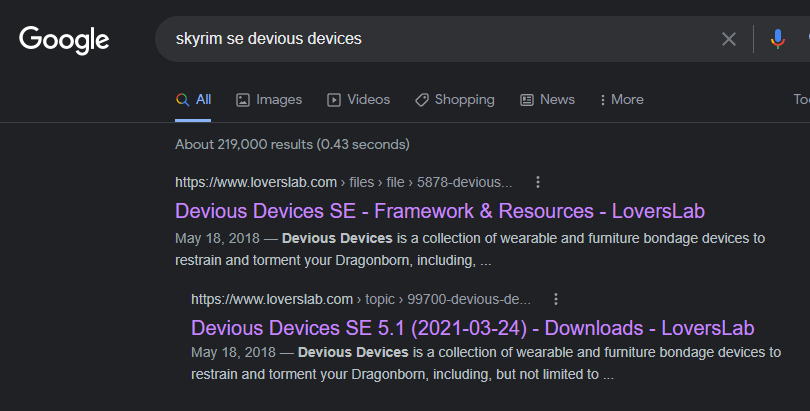
Task: Click the News tab newspaper icon
Action: [x=526, y=100]
